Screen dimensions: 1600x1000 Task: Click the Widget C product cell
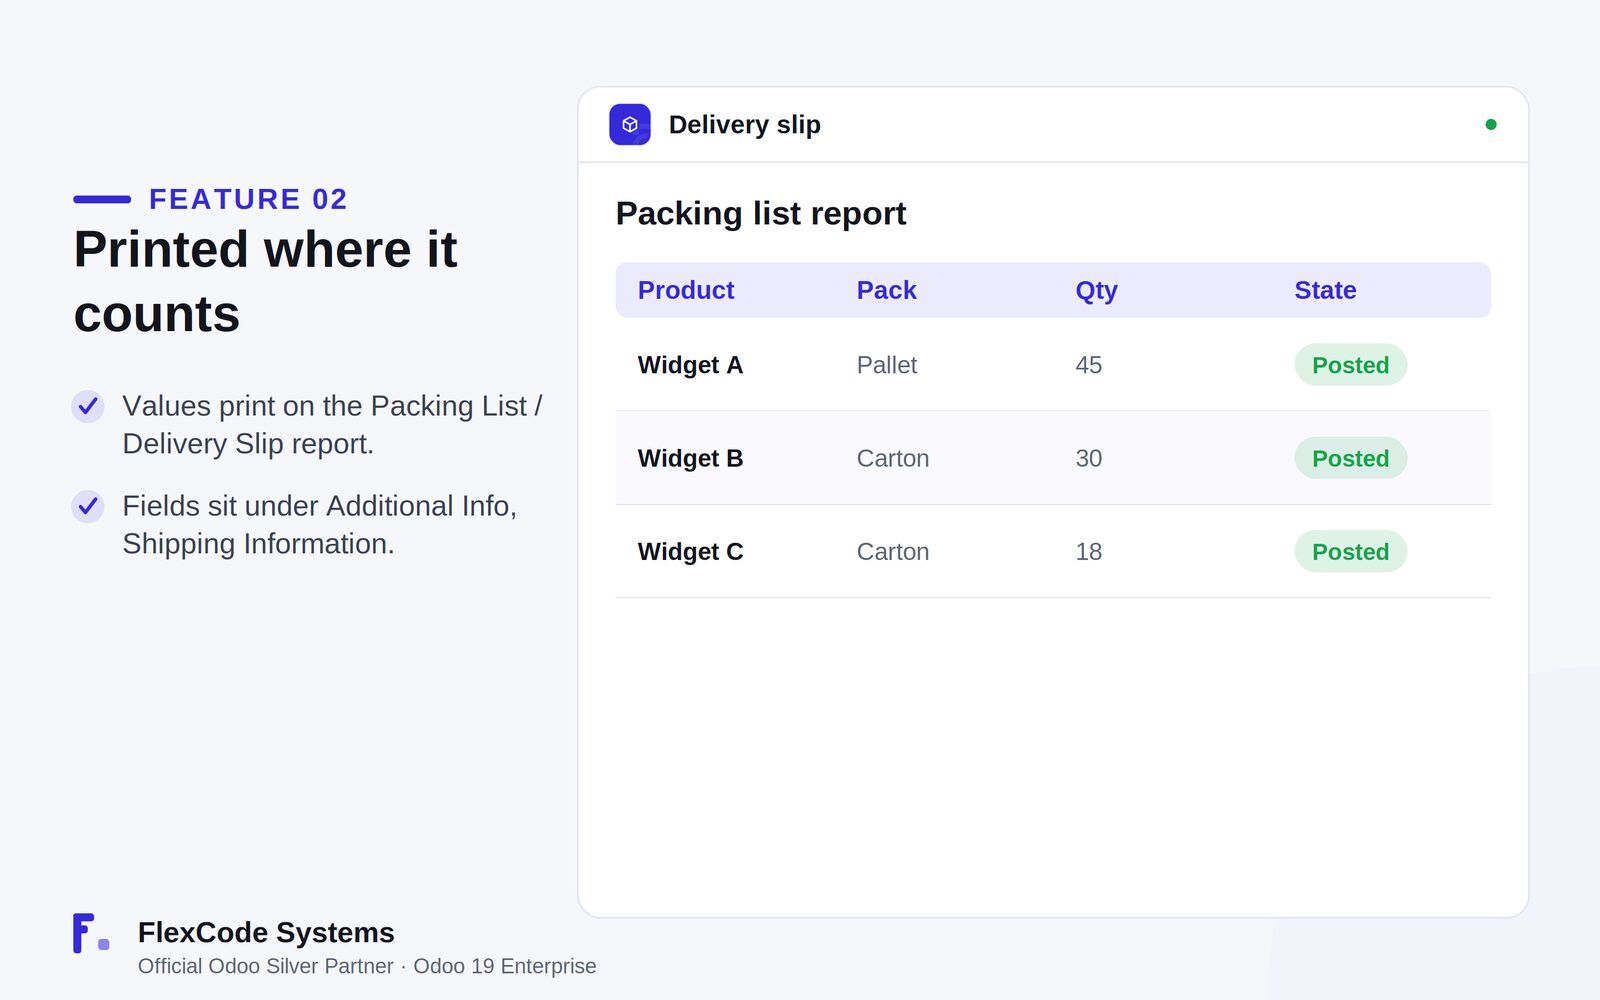691,551
